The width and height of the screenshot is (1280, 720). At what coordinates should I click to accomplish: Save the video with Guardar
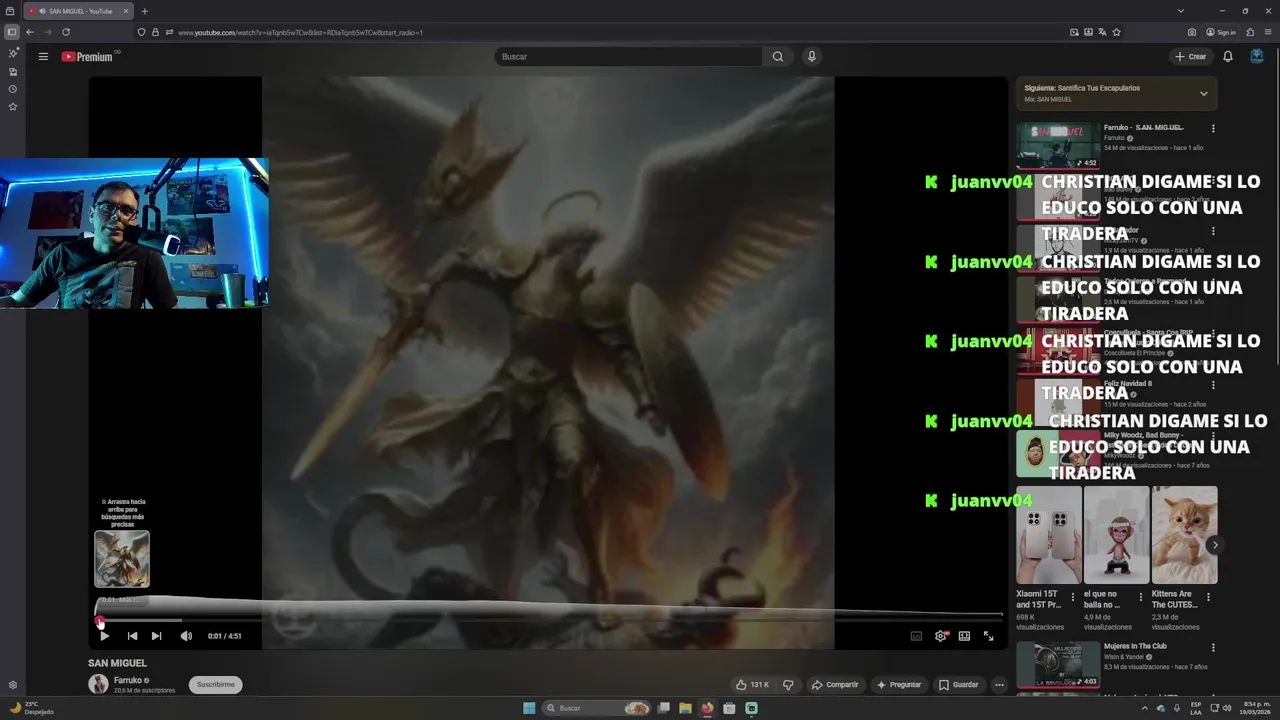[x=958, y=685]
